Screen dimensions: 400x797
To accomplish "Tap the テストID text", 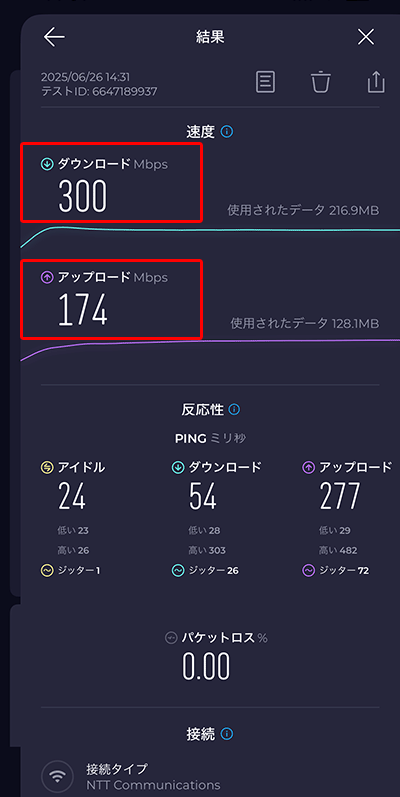I will [99, 91].
